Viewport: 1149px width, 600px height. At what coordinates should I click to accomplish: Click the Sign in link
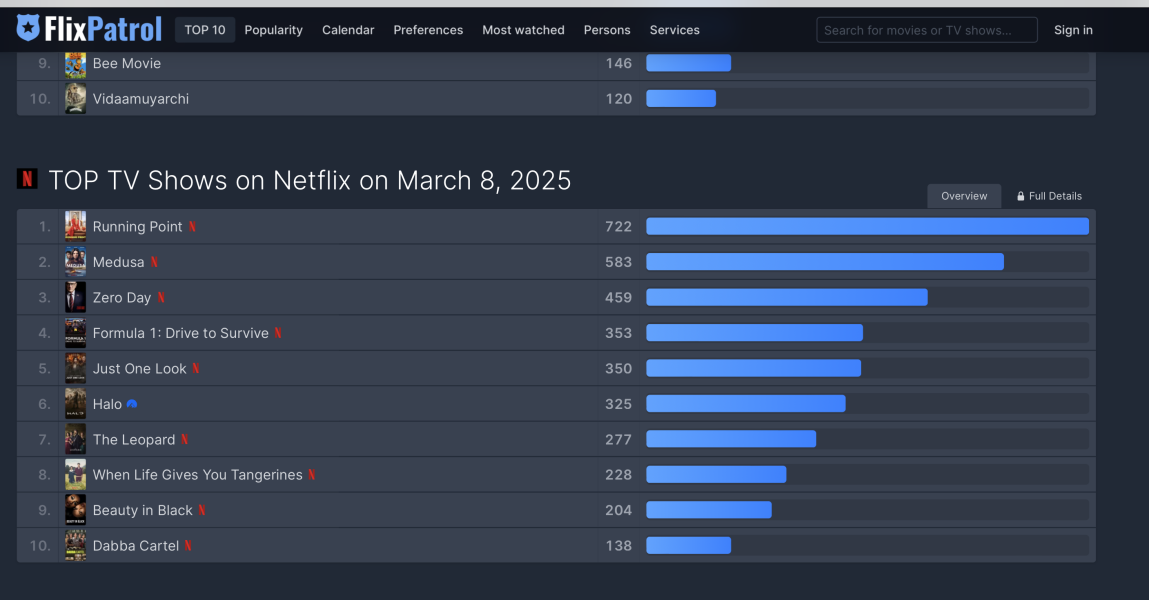click(1073, 30)
